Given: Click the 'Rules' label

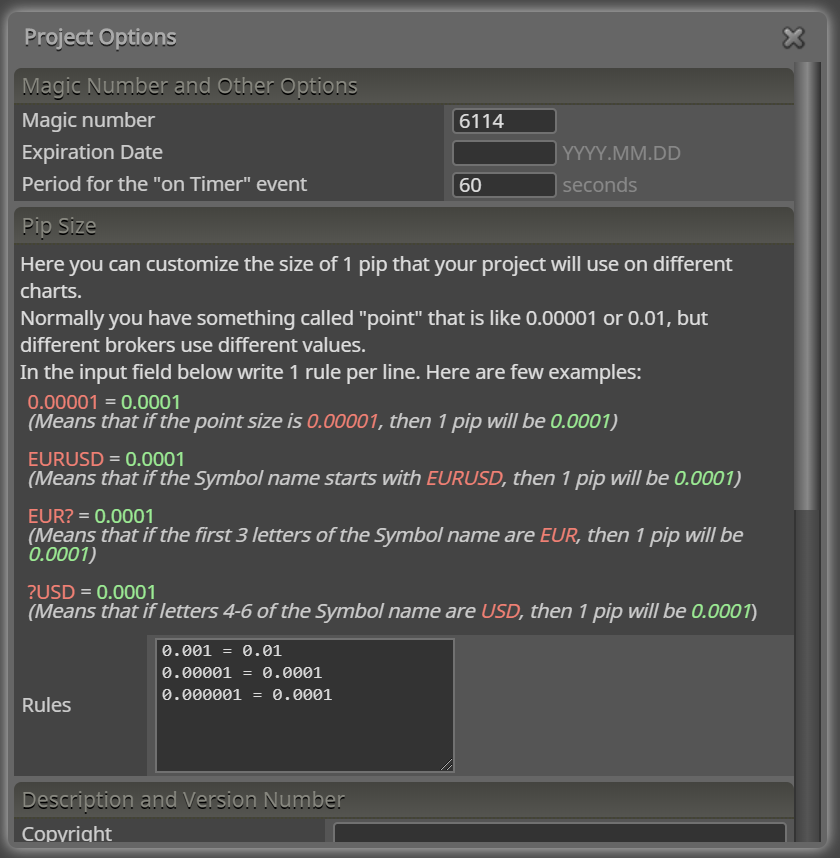Looking at the screenshot, I should tap(47, 705).
